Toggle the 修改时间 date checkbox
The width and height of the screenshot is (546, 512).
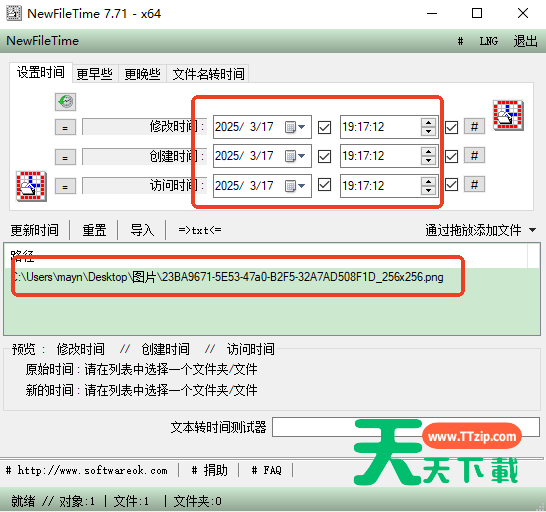coord(324,127)
